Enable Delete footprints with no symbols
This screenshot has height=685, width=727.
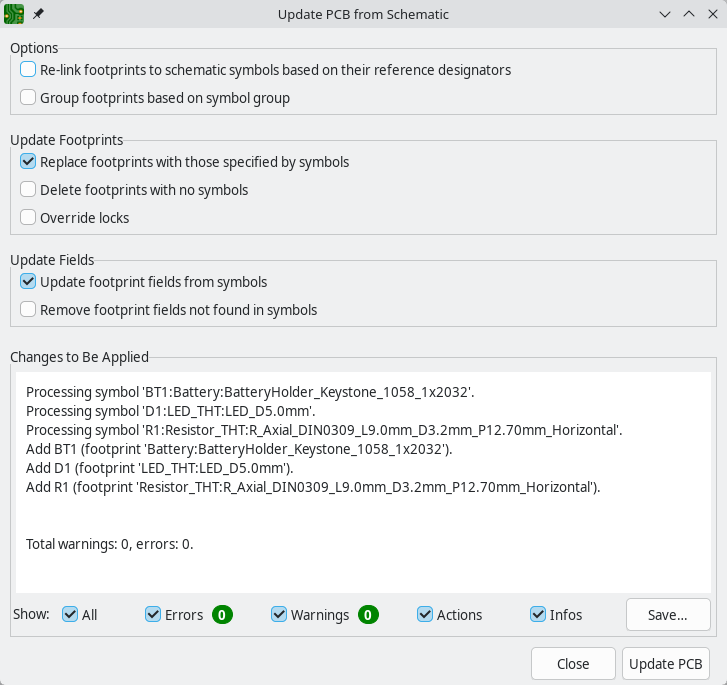click(x=28, y=189)
